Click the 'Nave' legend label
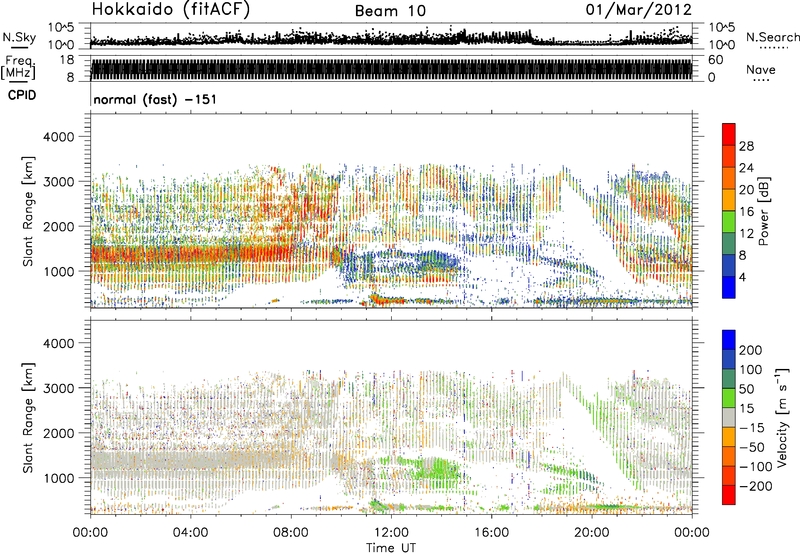 click(761, 69)
